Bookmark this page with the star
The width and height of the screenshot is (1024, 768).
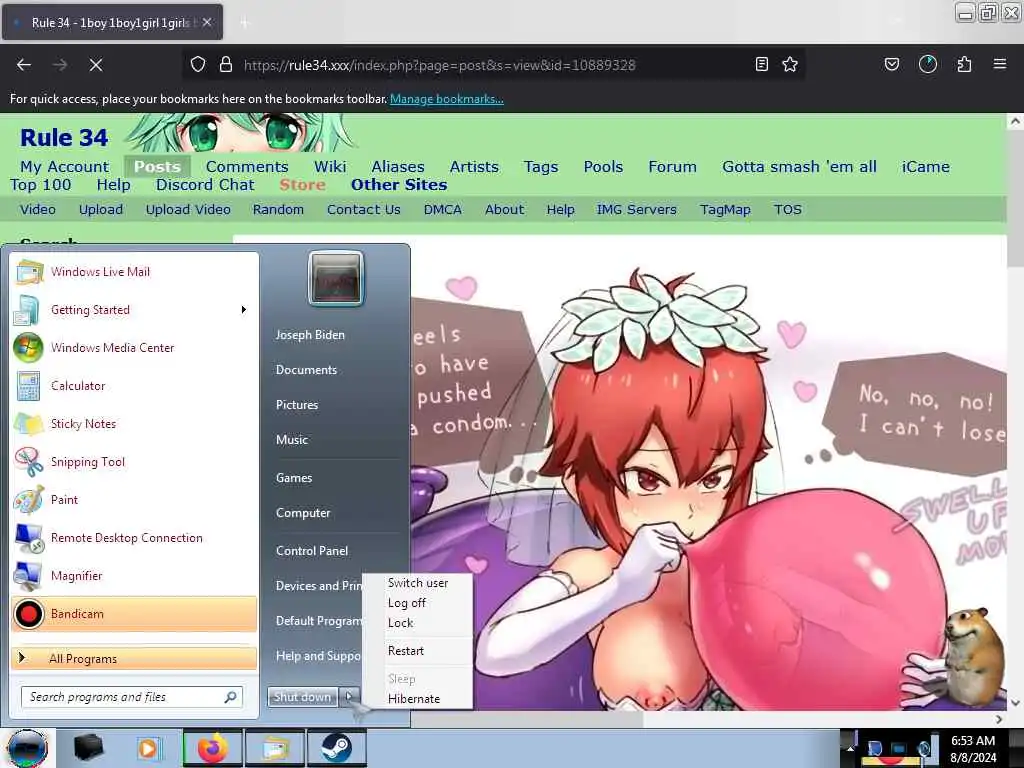pos(790,64)
